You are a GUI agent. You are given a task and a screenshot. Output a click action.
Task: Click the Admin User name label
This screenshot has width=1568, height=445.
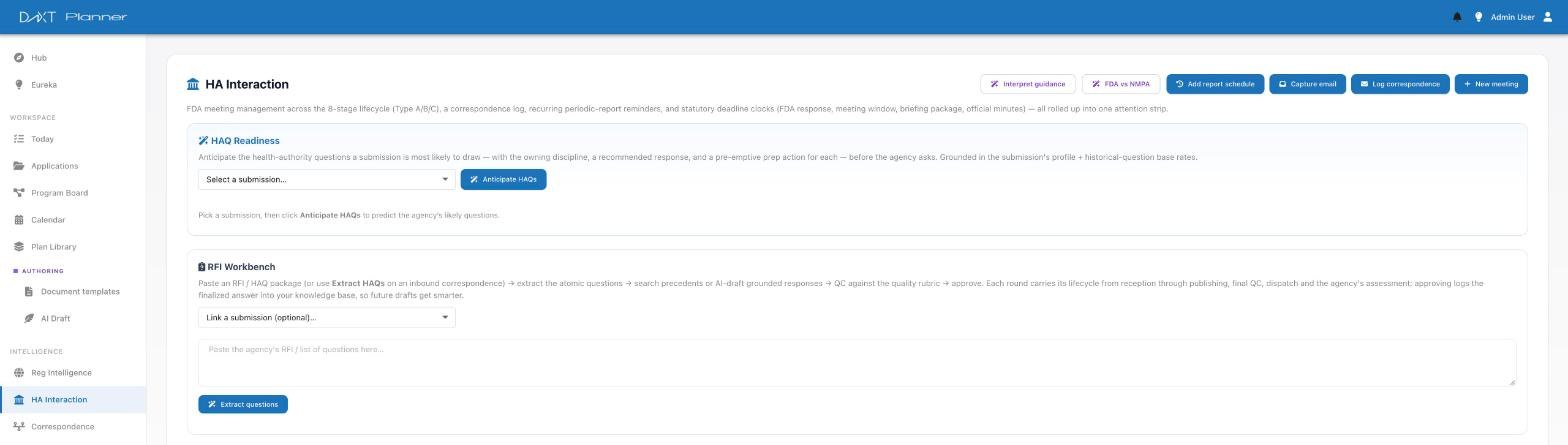pyautogui.click(x=1512, y=17)
